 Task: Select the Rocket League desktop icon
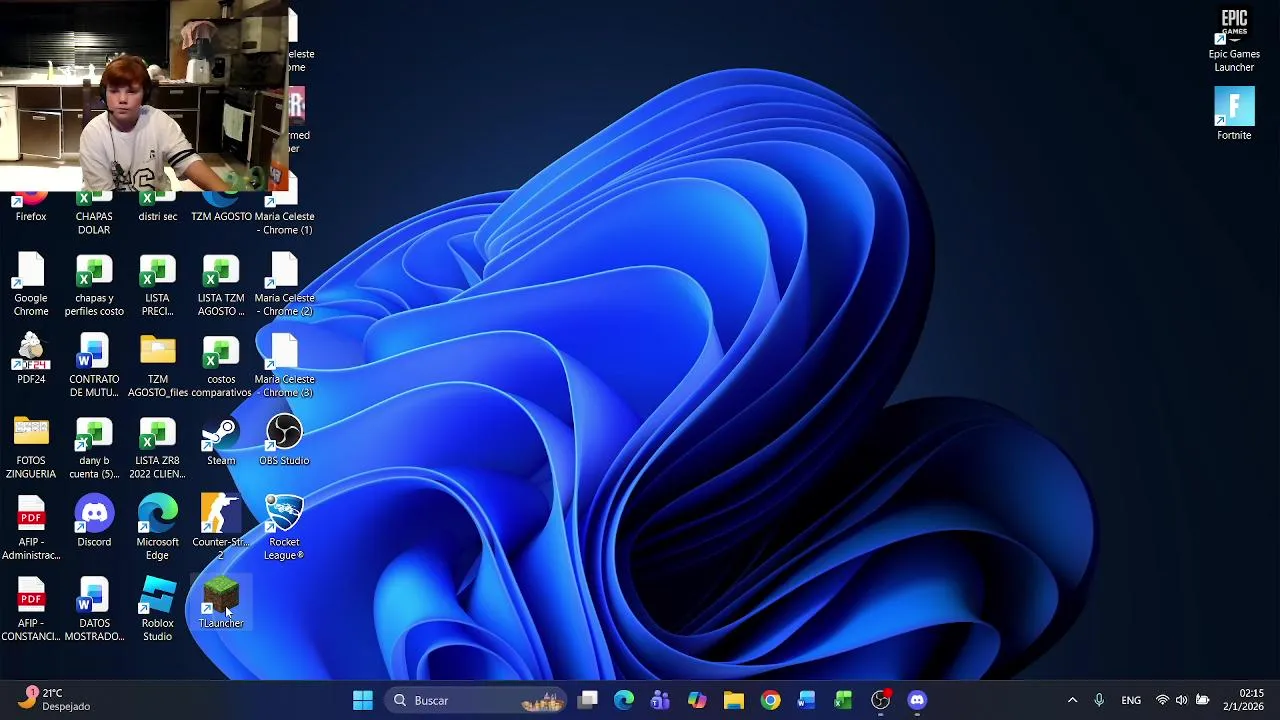coord(284,527)
